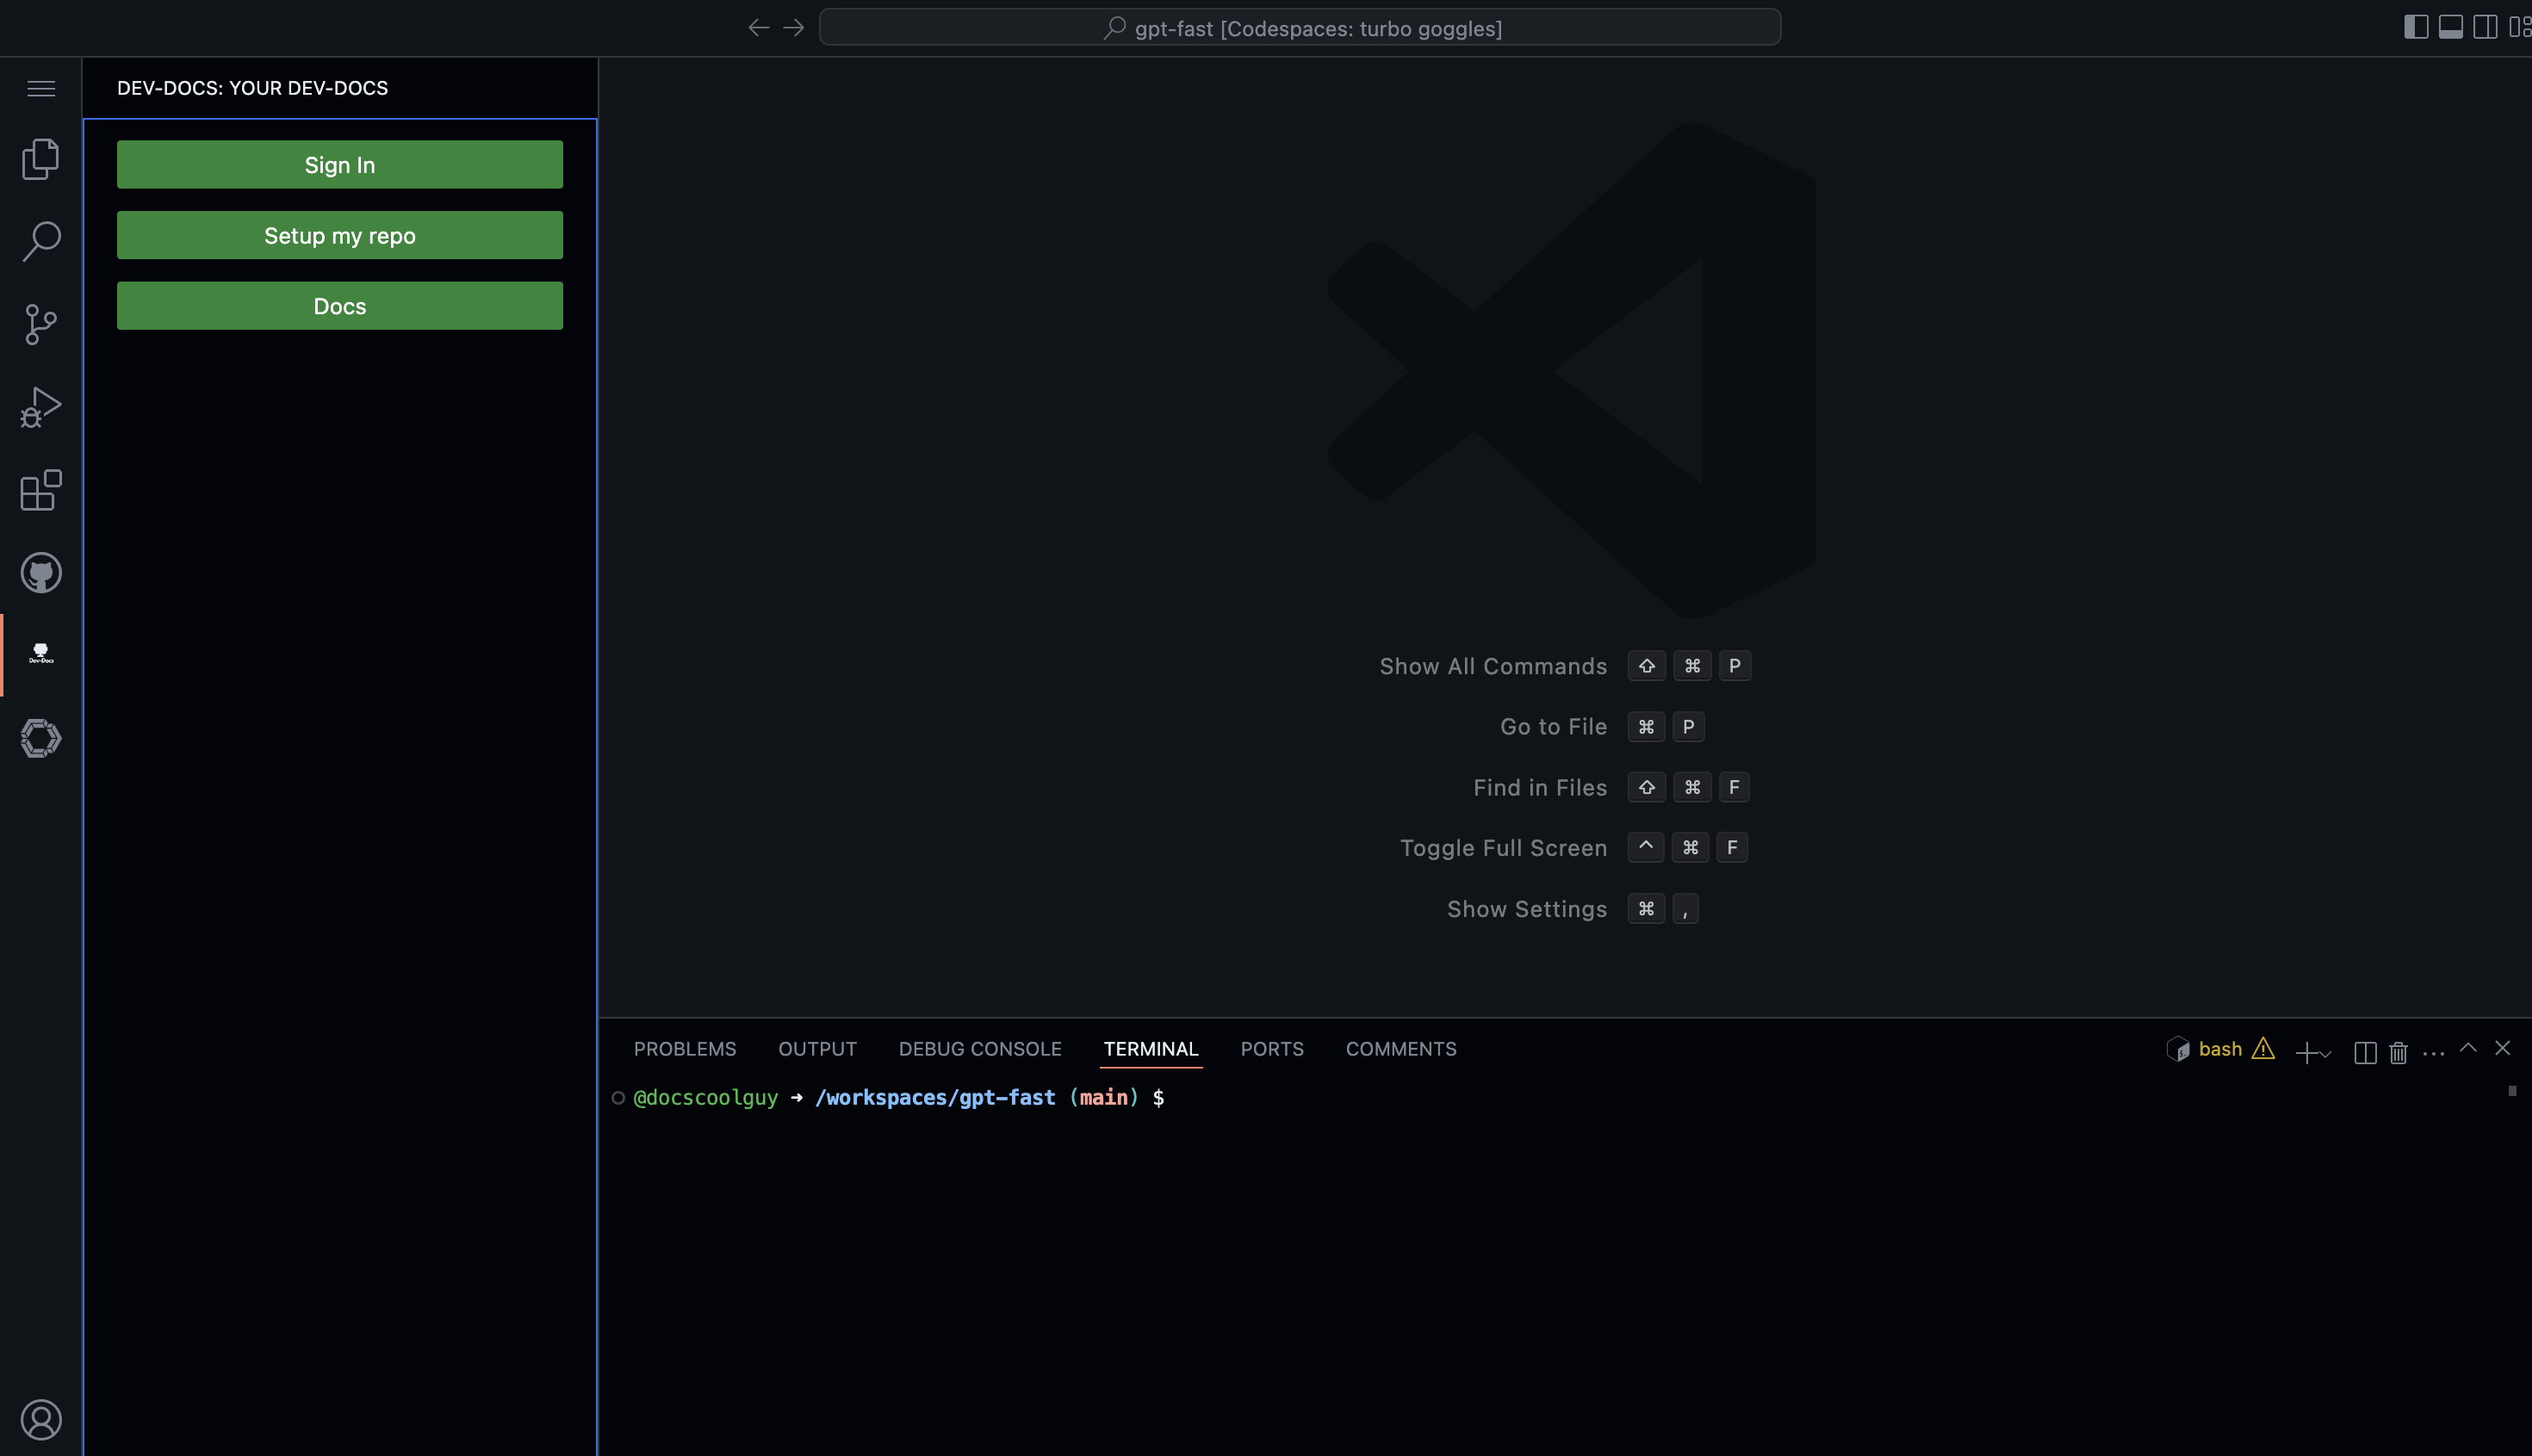Switch to the PORTS tab
2532x1456 pixels.
pos(1271,1049)
